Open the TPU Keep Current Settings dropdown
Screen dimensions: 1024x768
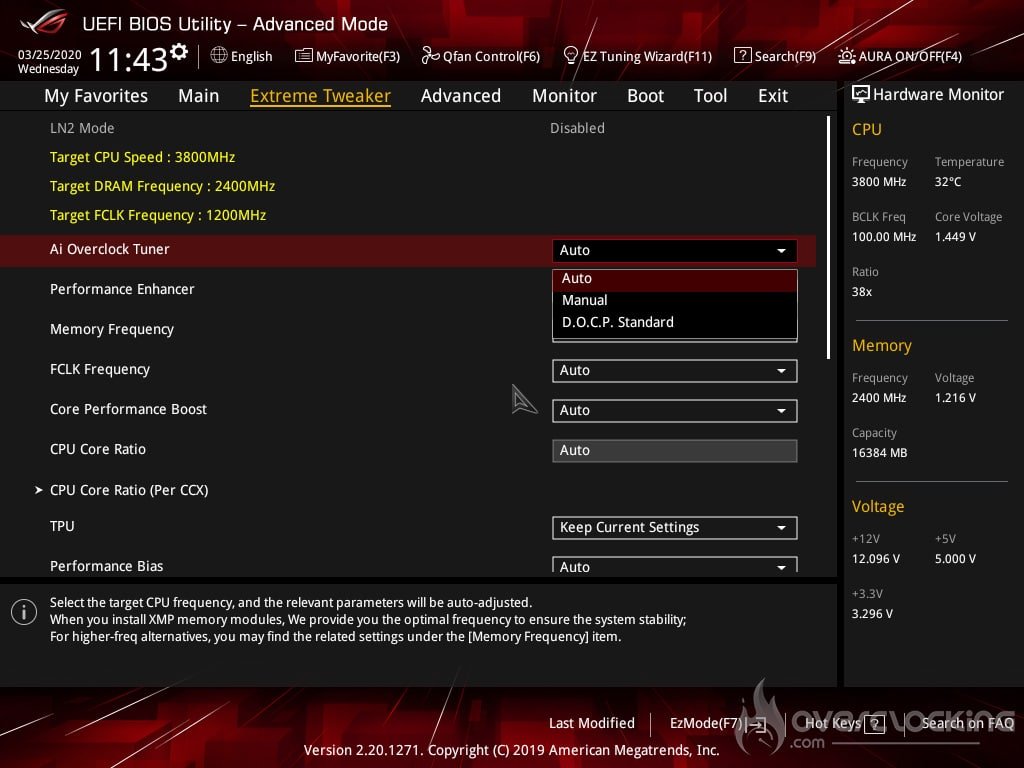(675, 527)
